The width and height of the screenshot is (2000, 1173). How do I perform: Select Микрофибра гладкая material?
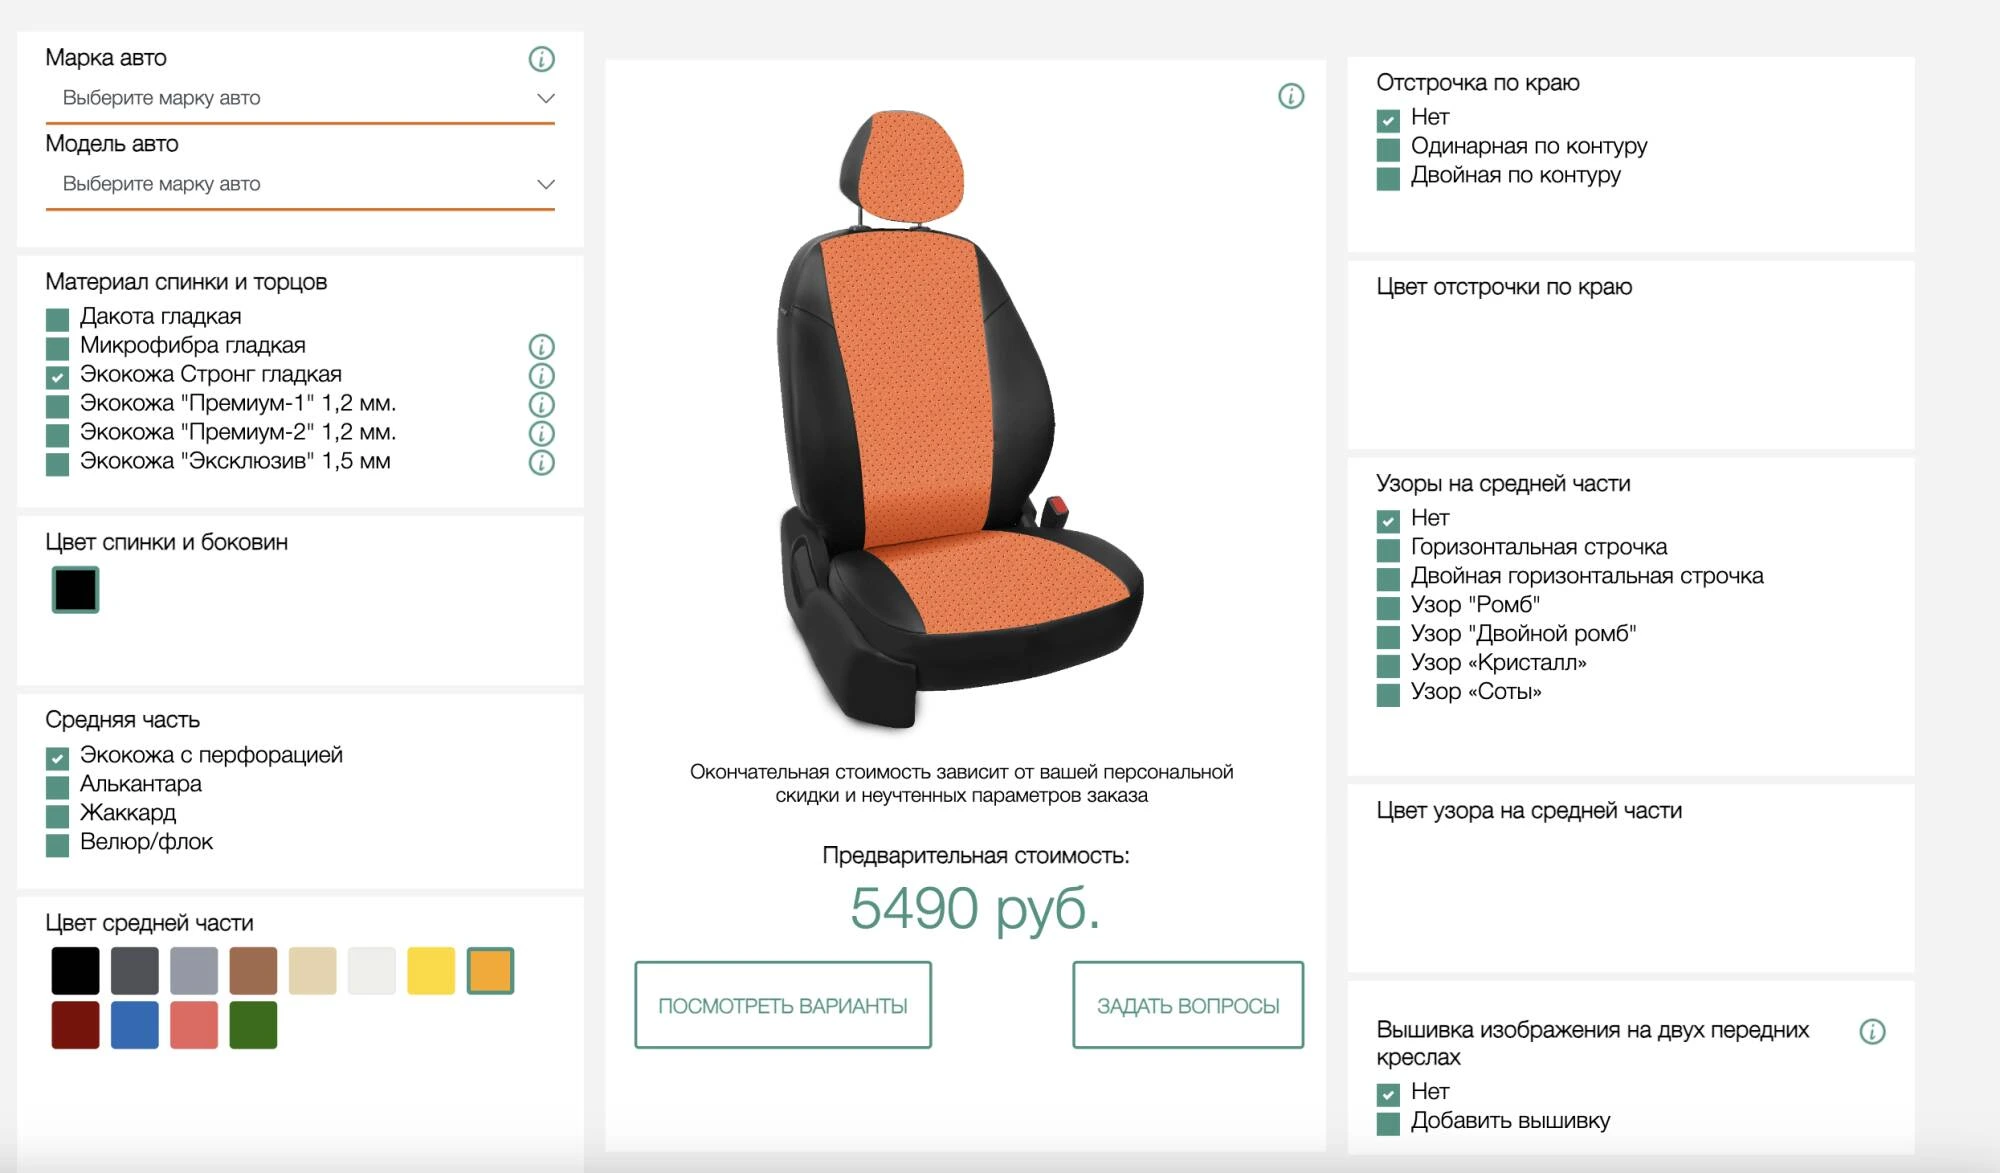[x=57, y=349]
